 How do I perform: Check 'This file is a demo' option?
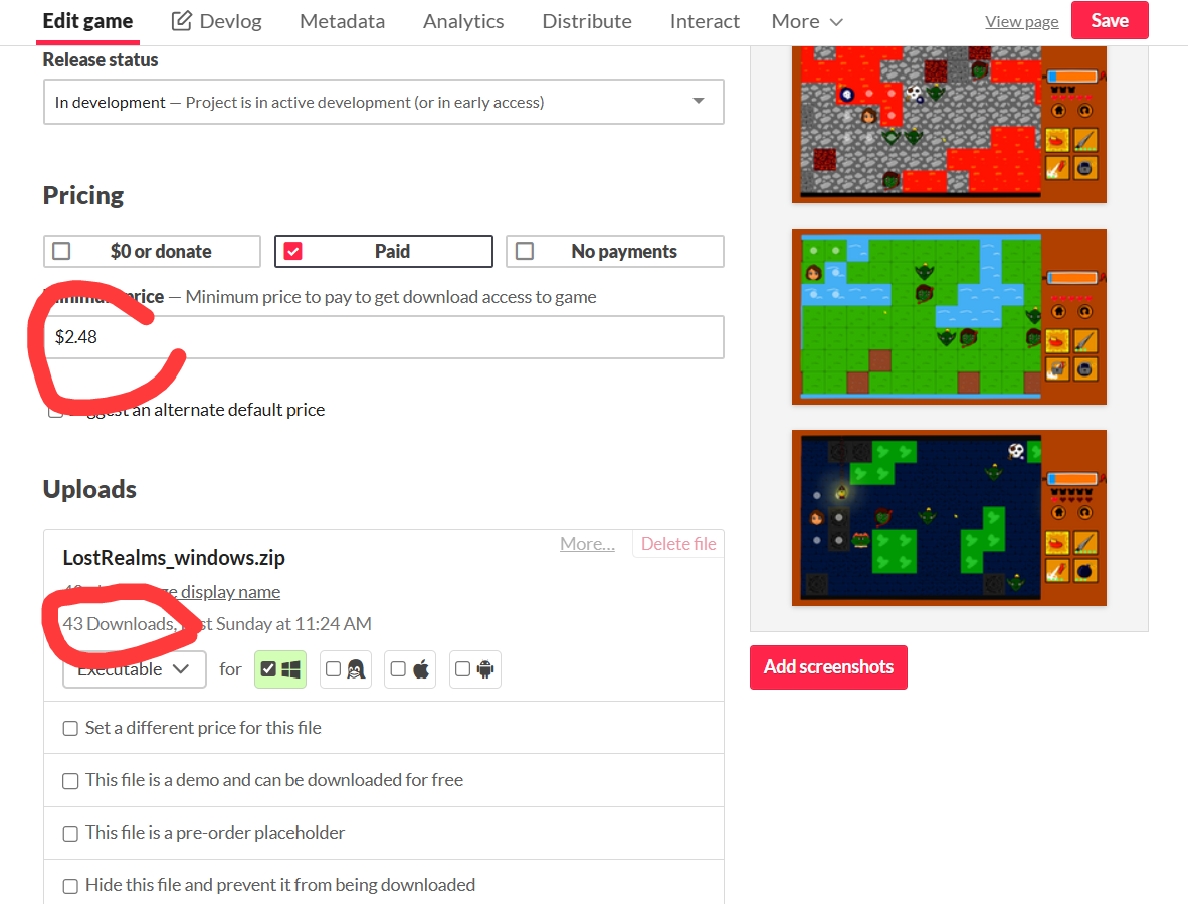[70, 781]
